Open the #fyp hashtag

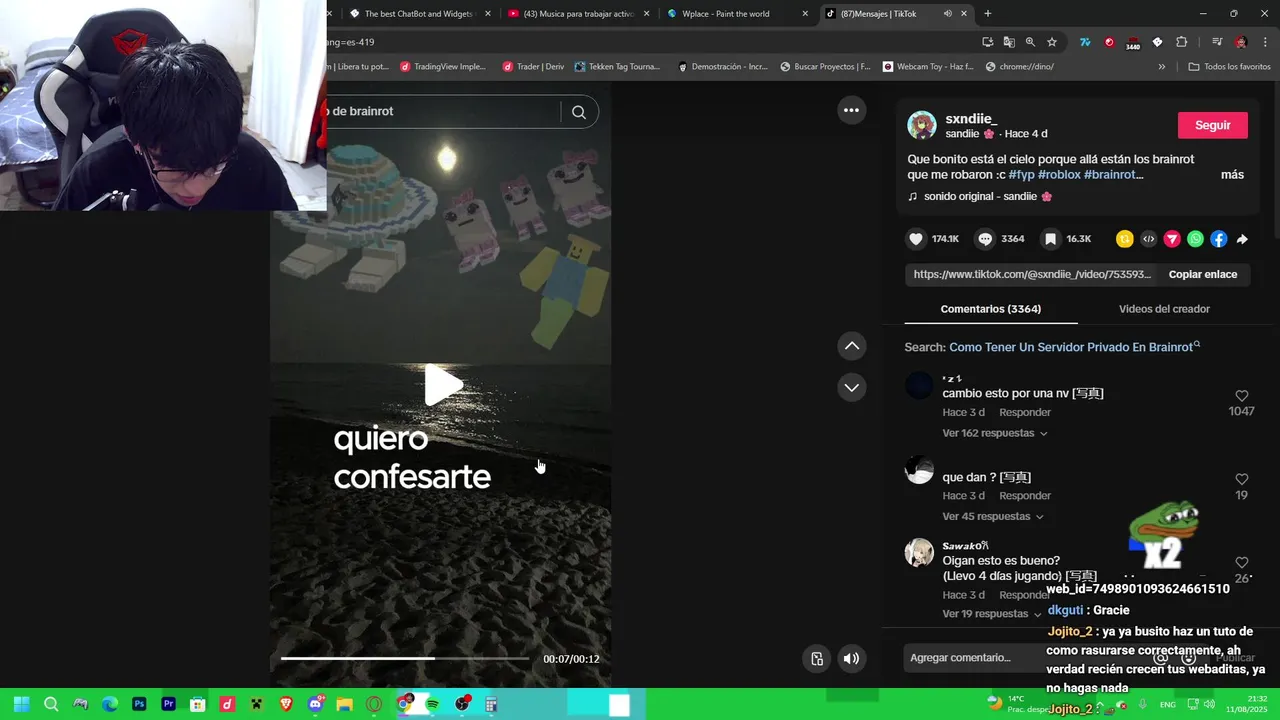coord(1021,174)
